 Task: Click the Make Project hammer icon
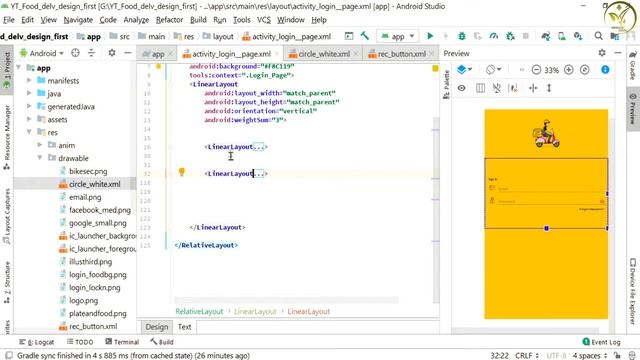pyautogui.click(x=364, y=36)
